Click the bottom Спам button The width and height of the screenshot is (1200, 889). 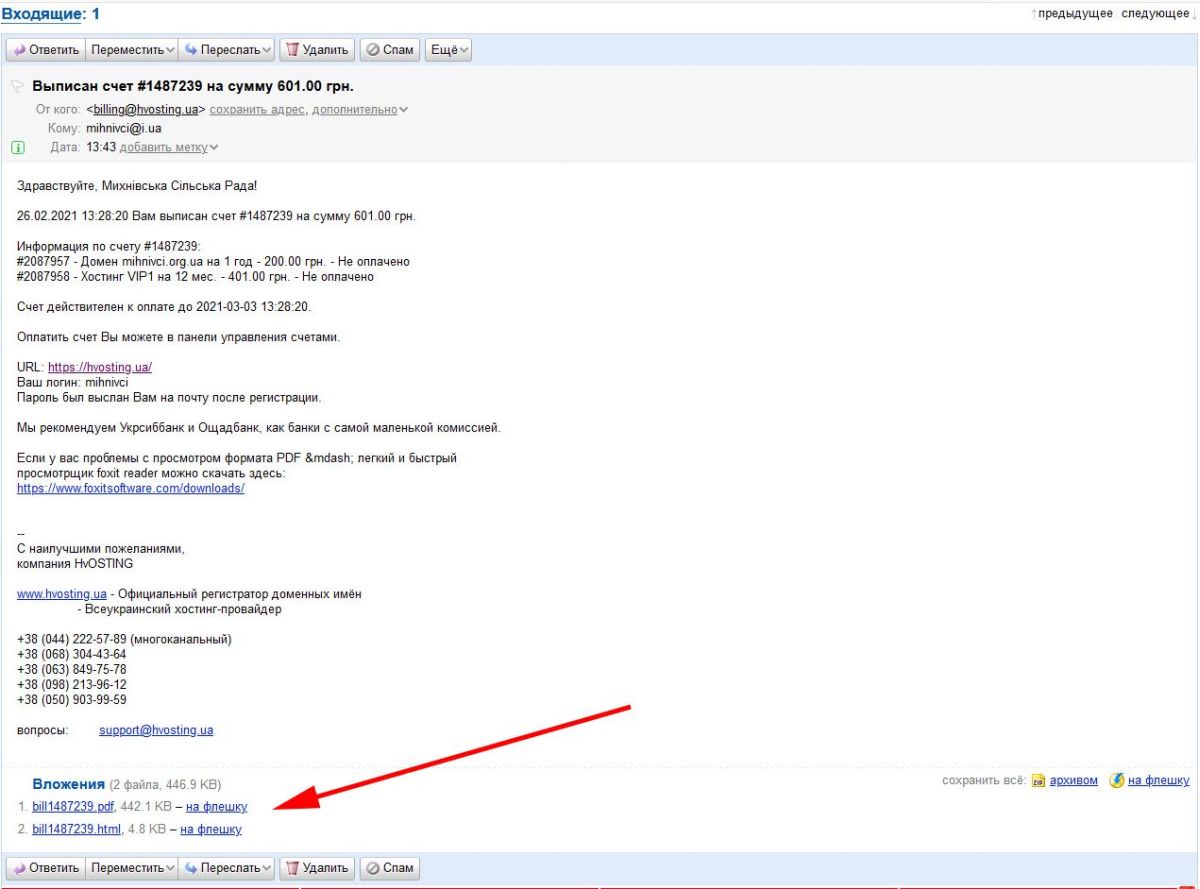point(389,867)
